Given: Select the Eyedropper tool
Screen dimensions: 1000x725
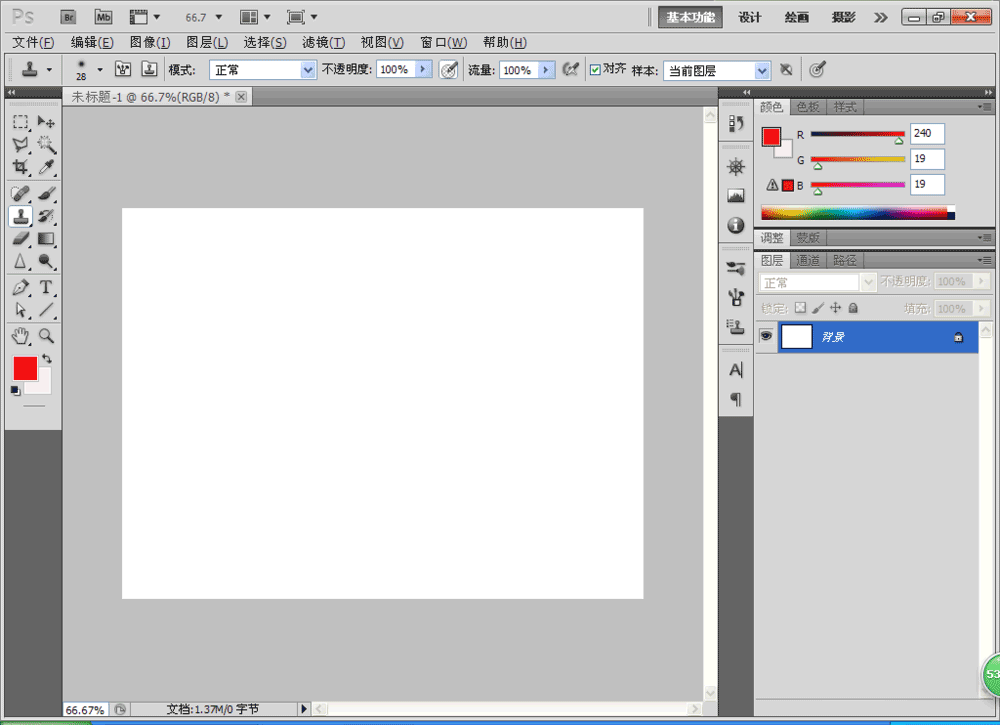Looking at the screenshot, I should [46, 167].
